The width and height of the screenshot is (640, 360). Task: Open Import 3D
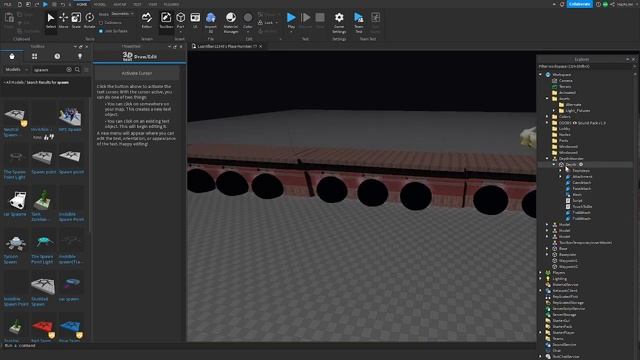coord(211,22)
